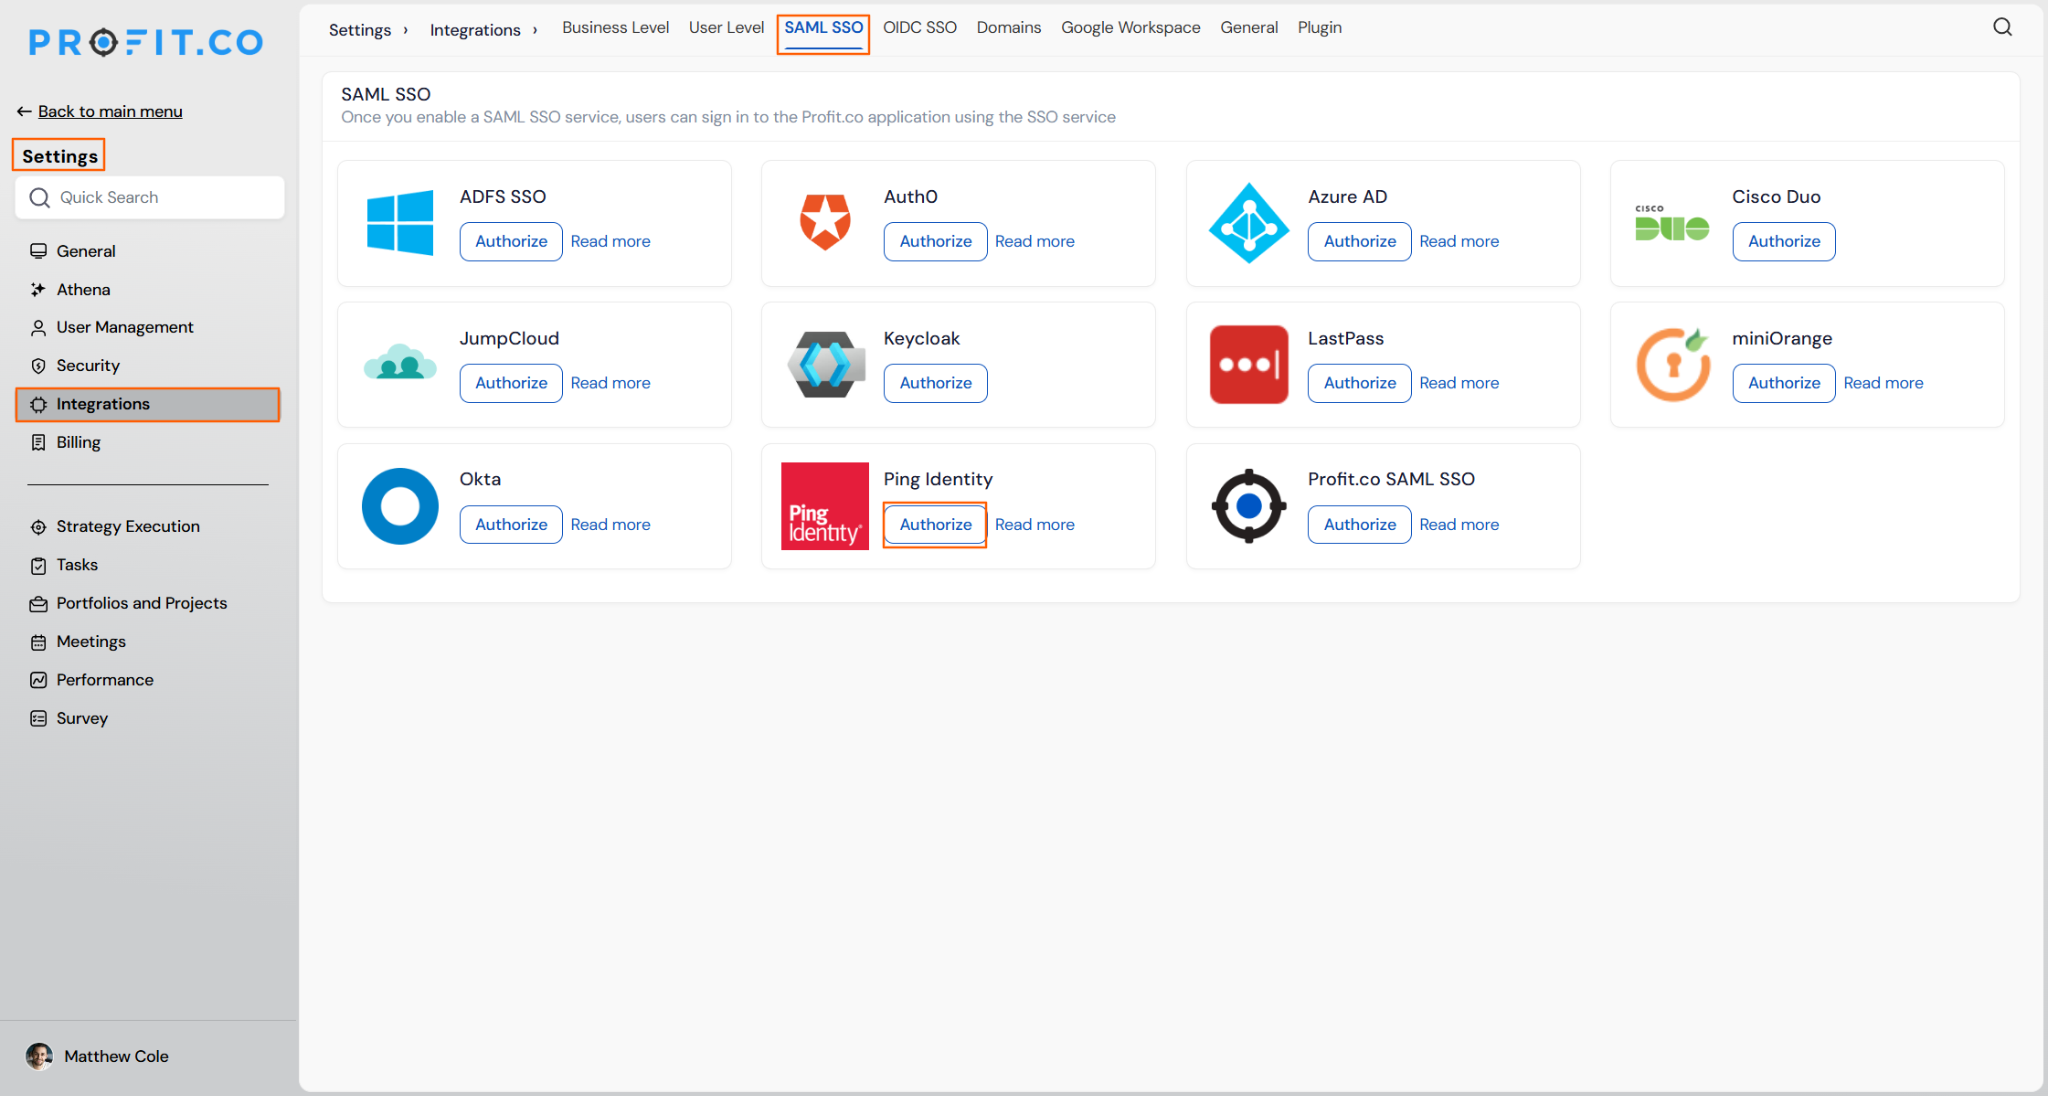Click the ADFS SSO Windows logo
The width and height of the screenshot is (2048, 1096).
pos(400,223)
